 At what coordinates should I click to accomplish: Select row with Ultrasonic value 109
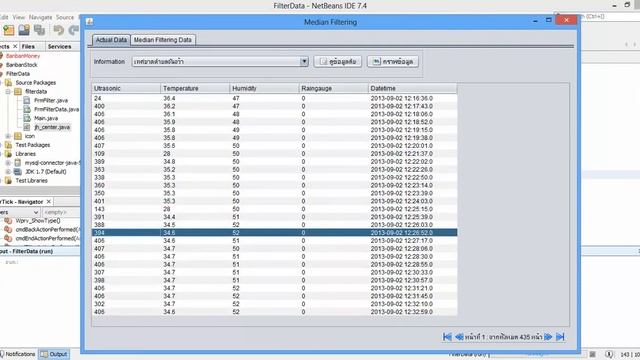275,154
